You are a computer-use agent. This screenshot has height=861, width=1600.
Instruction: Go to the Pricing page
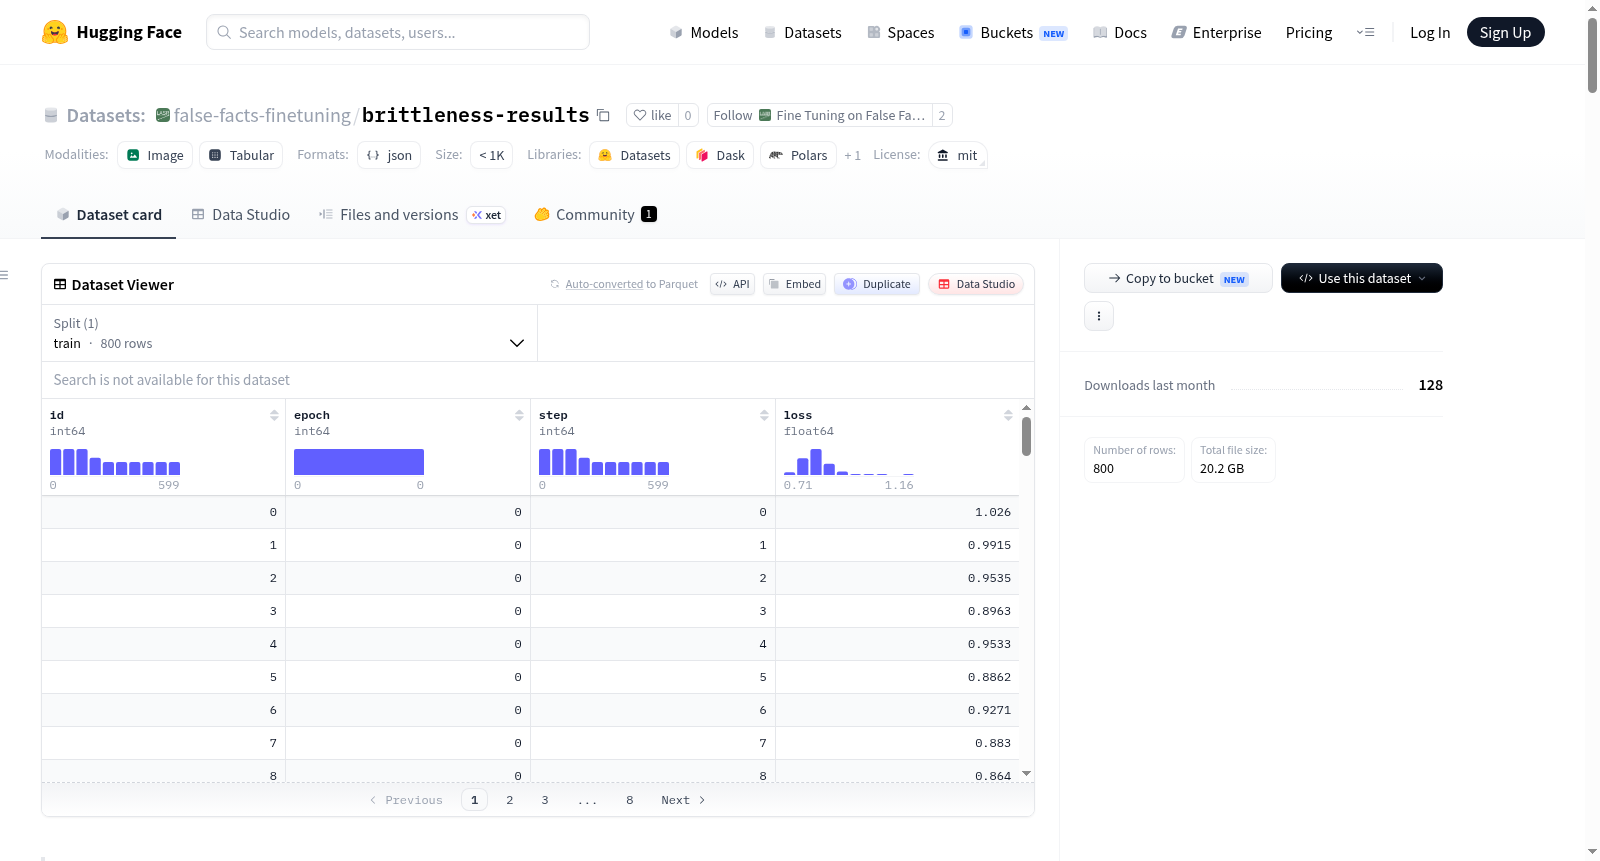(1309, 32)
